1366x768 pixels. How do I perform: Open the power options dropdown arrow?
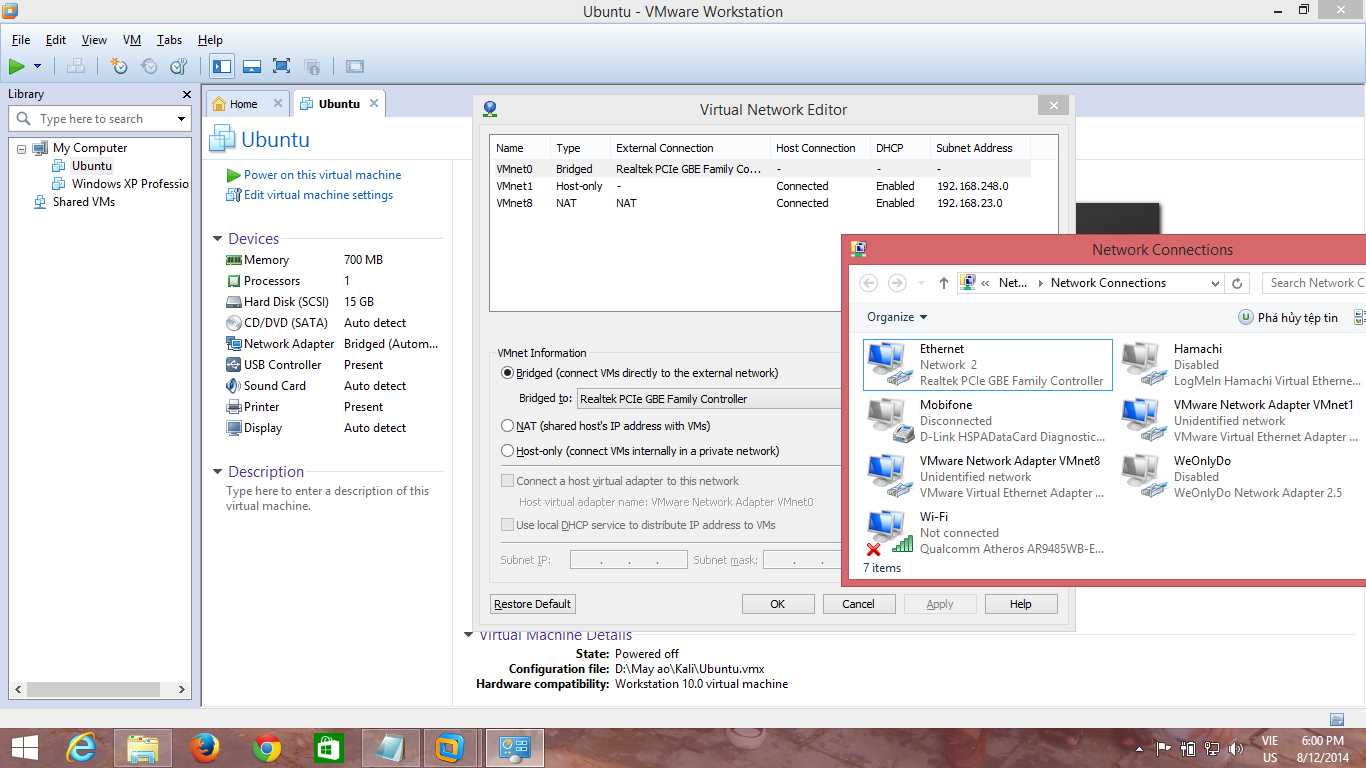click(x=38, y=66)
